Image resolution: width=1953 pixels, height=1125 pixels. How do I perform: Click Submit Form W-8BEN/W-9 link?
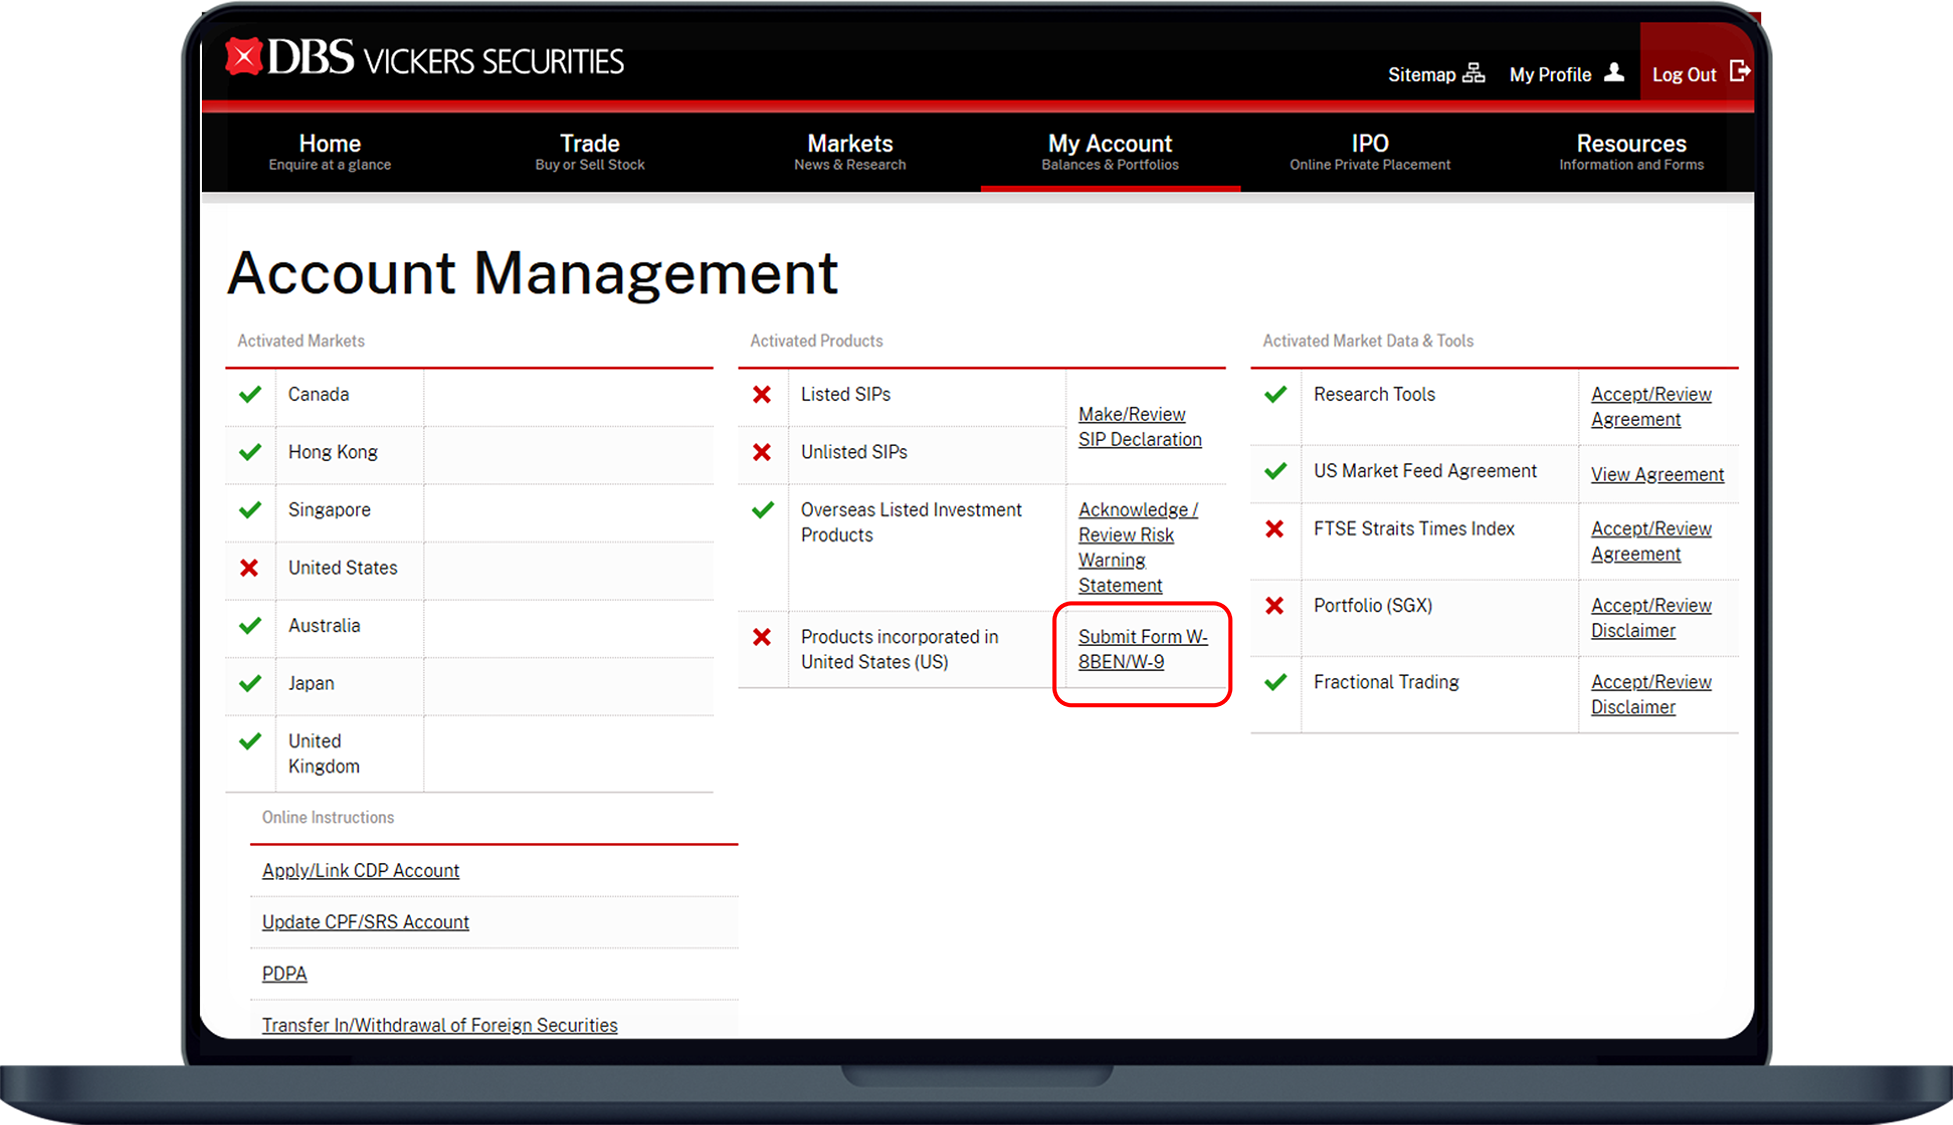(x=1143, y=650)
